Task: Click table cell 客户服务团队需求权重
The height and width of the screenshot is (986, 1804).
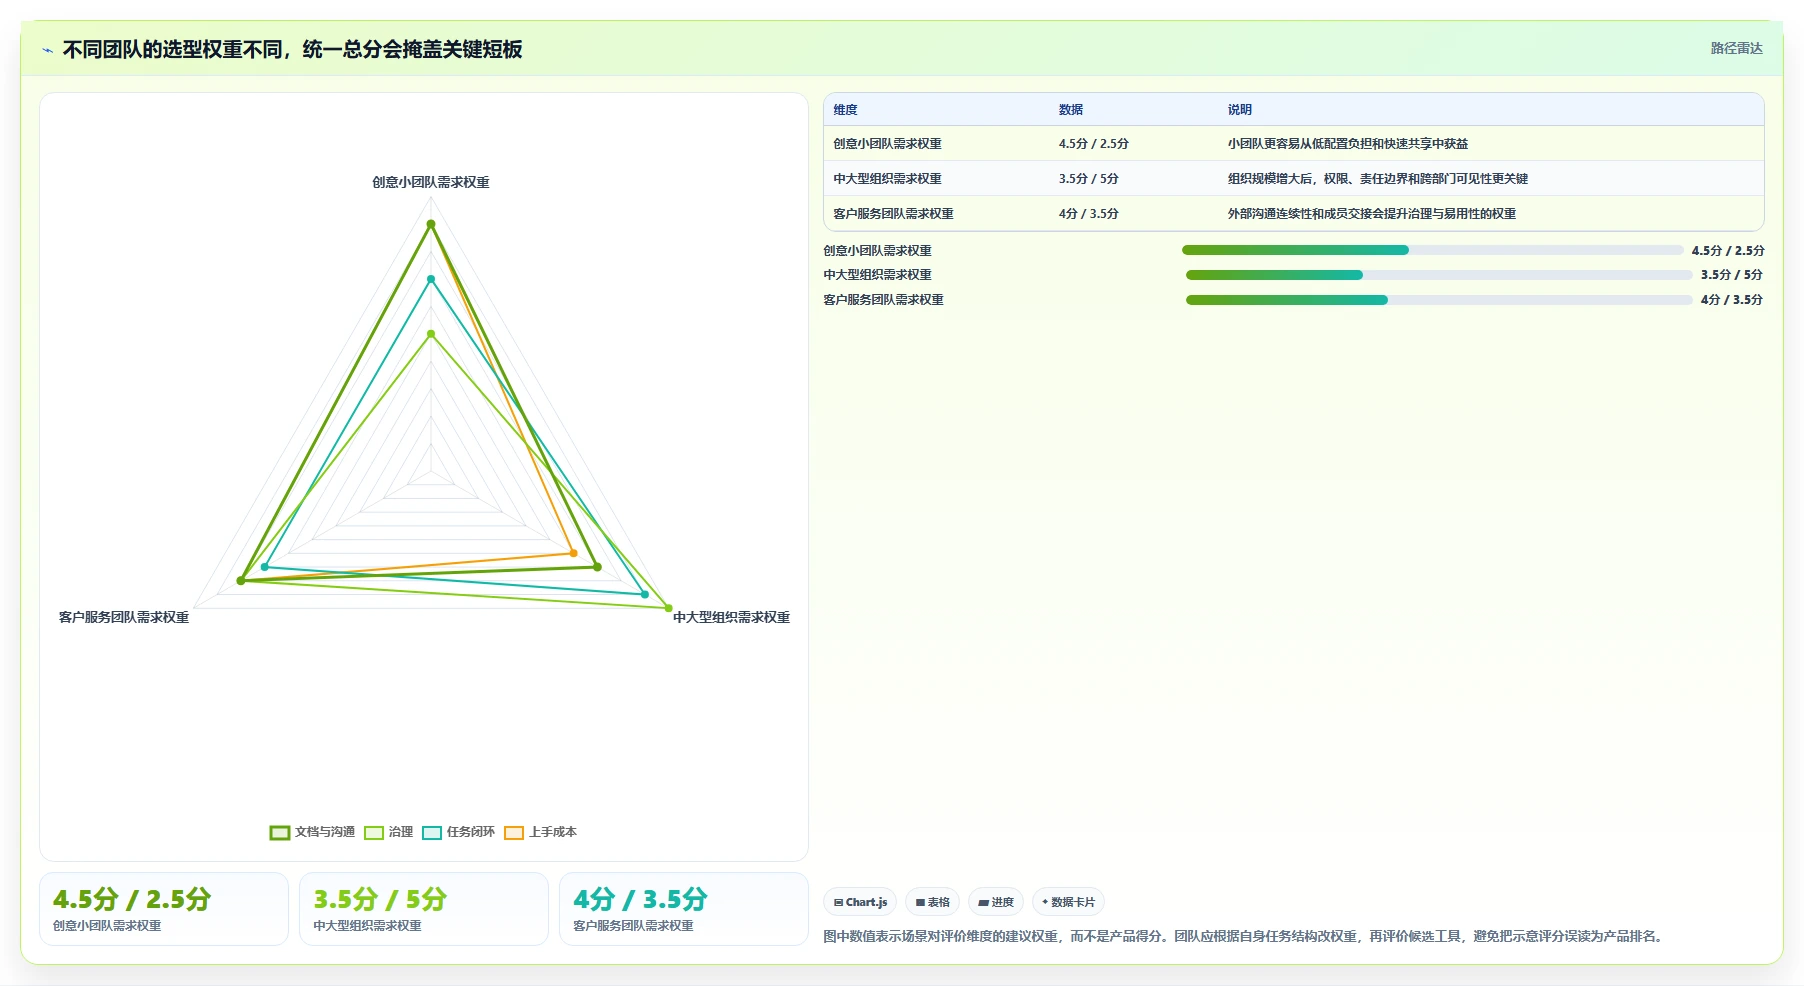Action: (893, 214)
